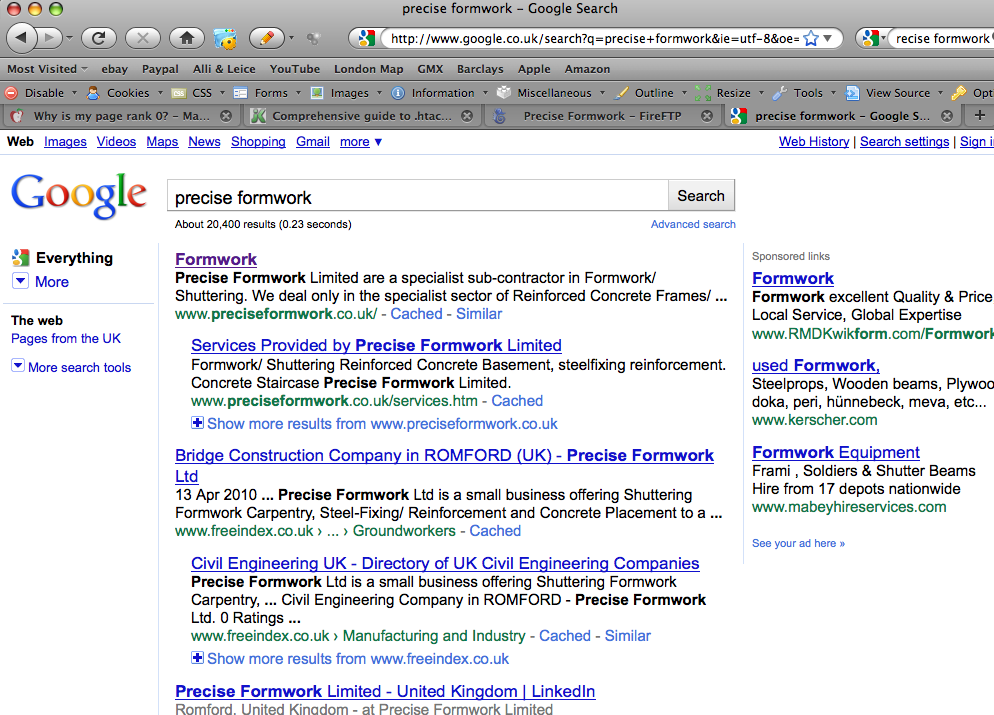Switch to Comprehensive guide to .htaccess tab

click(x=361, y=116)
